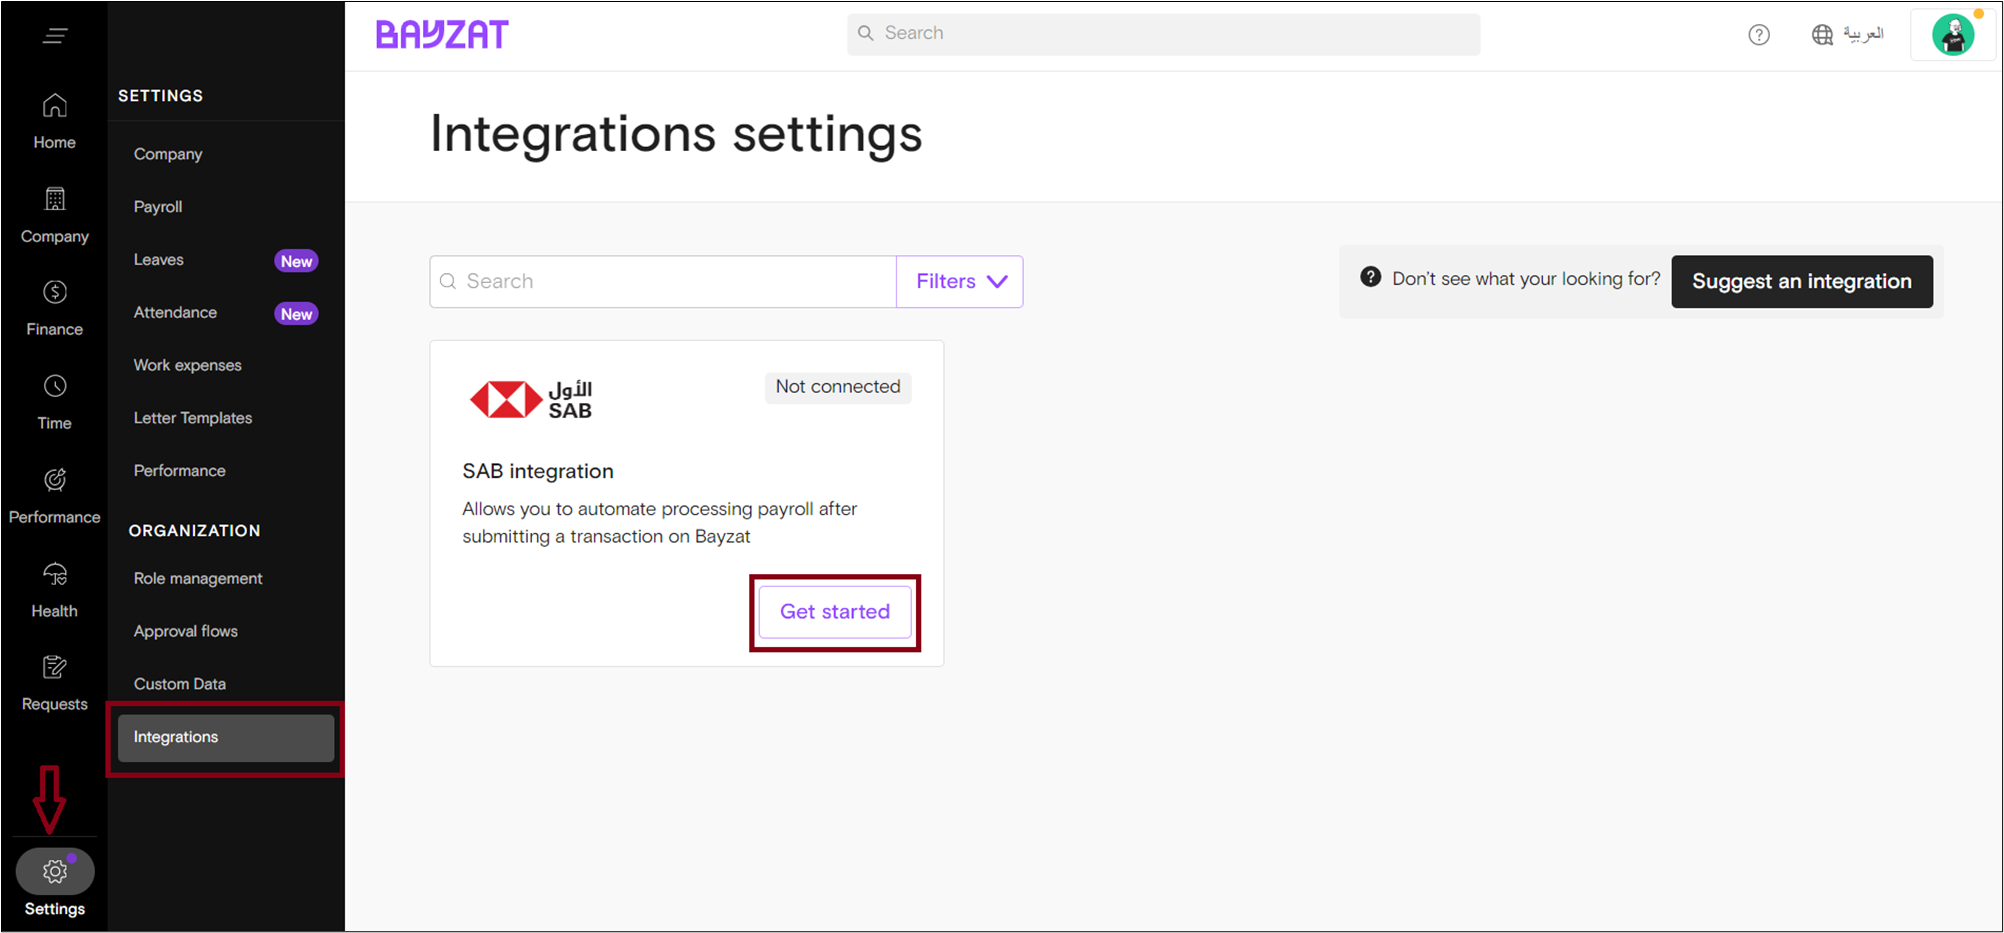The width and height of the screenshot is (2004, 933).
Task: Click the Integrations settings heading
Action: pyautogui.click(x=676, y=134)
